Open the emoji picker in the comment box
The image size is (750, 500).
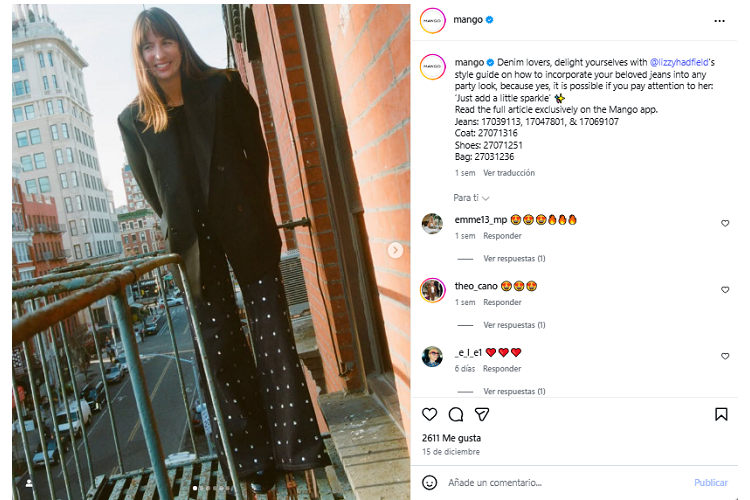point(430,482)
